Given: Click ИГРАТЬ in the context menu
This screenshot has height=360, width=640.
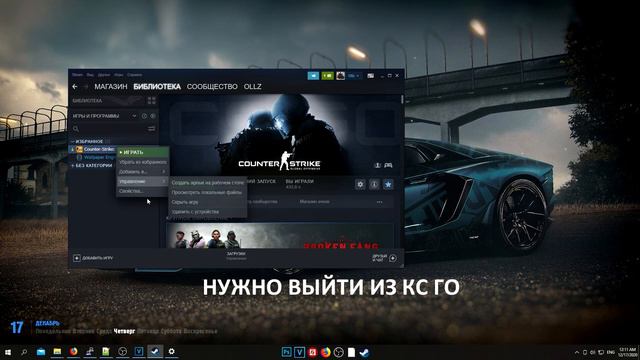Looking at the screenshot, I should (x=142, y=152).
